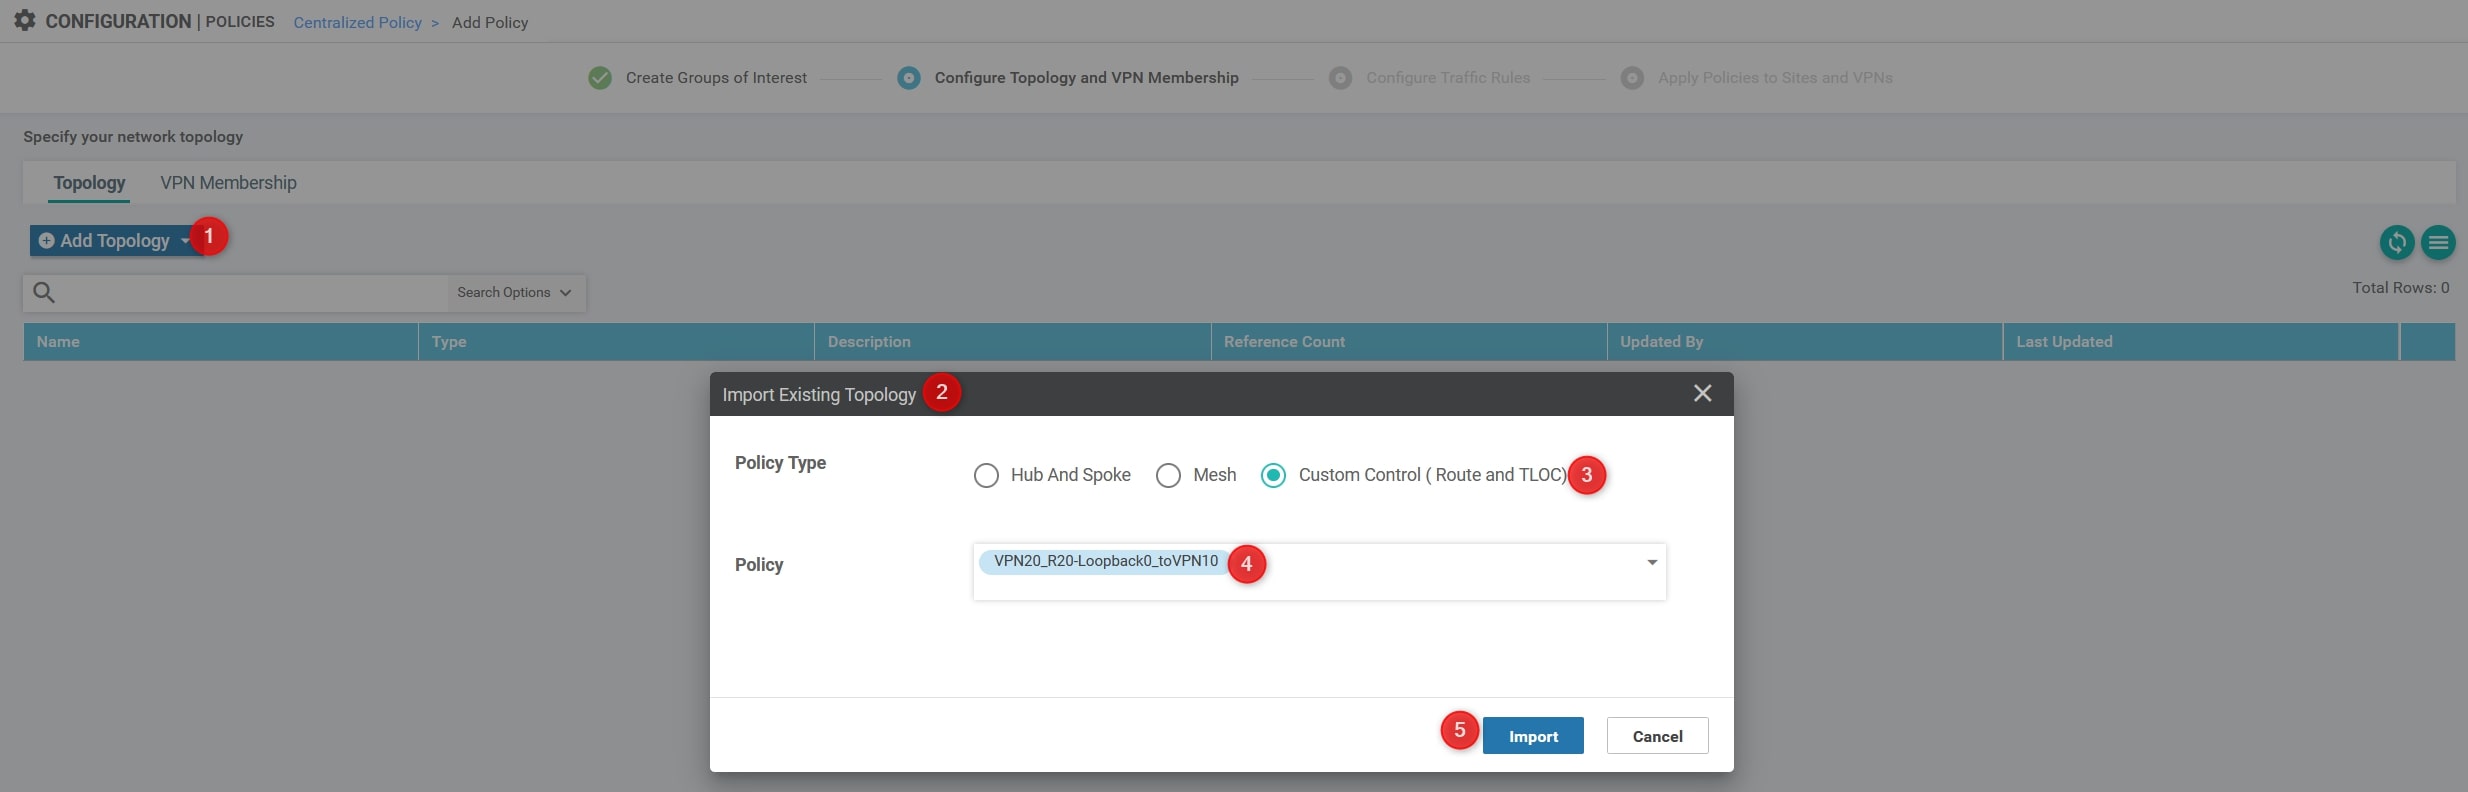2468x792 pixels.
Task: Click the green refresh icon
Action: click(x=2396, y=242)
